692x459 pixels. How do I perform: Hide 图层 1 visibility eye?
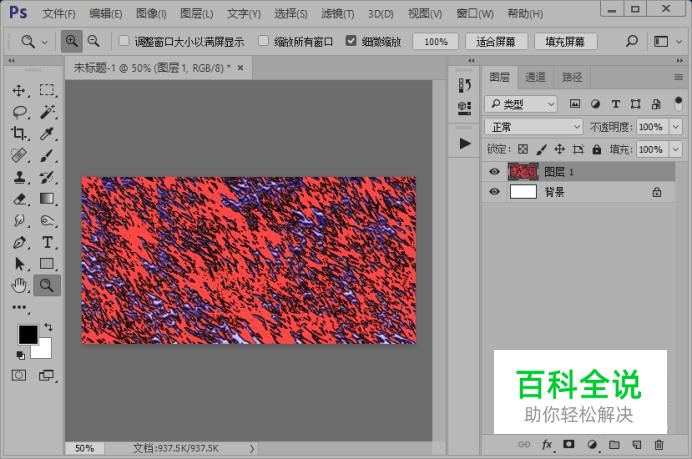[495, 171]
